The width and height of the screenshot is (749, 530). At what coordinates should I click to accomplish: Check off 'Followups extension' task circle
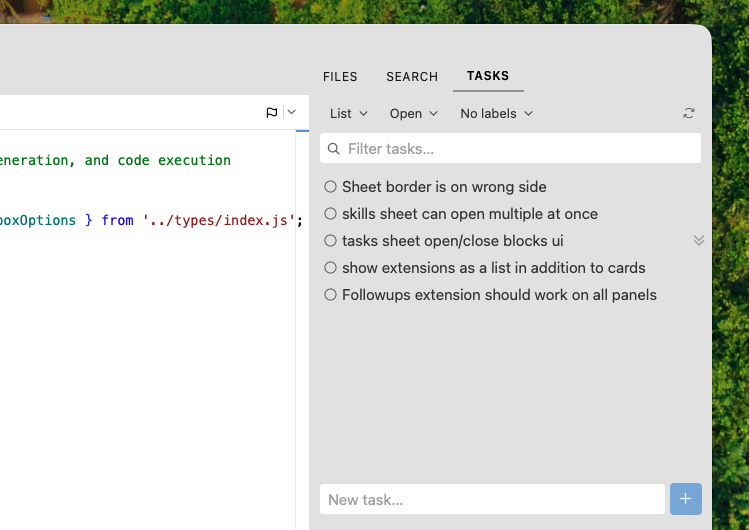tap(330, 295)
